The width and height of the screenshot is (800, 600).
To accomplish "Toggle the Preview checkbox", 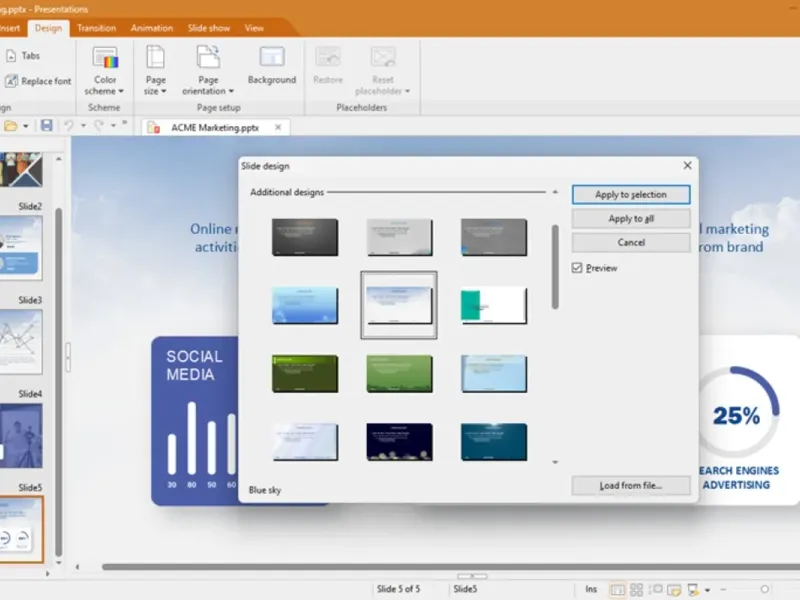I will 577,268.
